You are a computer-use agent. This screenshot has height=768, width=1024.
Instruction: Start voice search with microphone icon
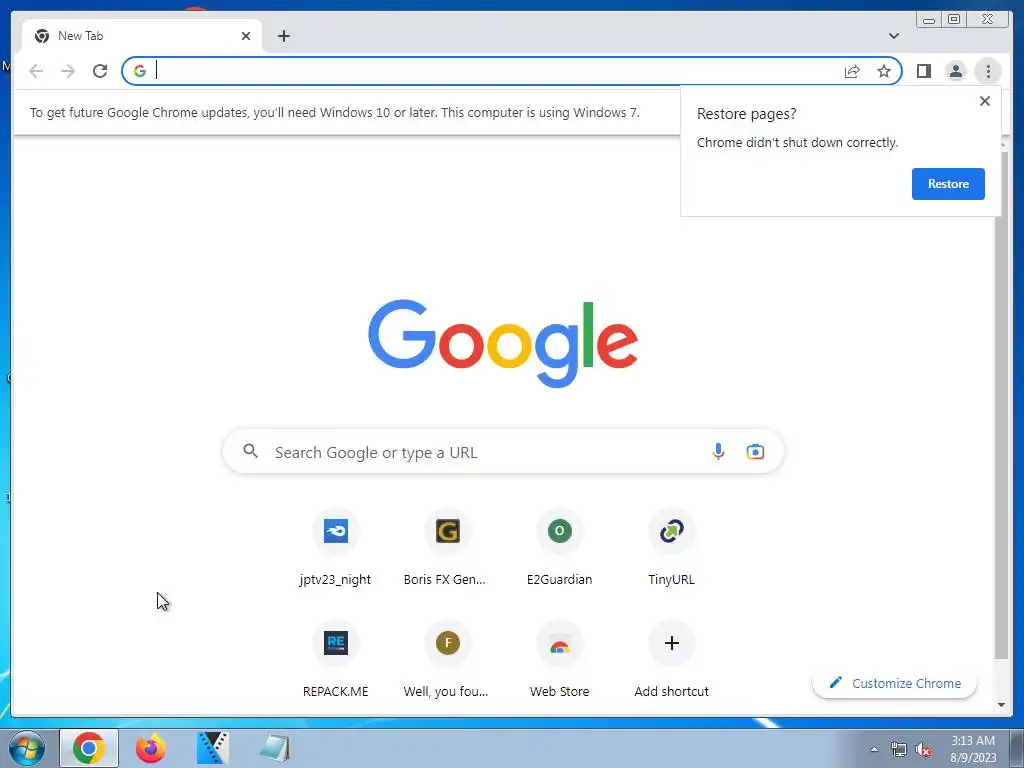coord(718,451)
